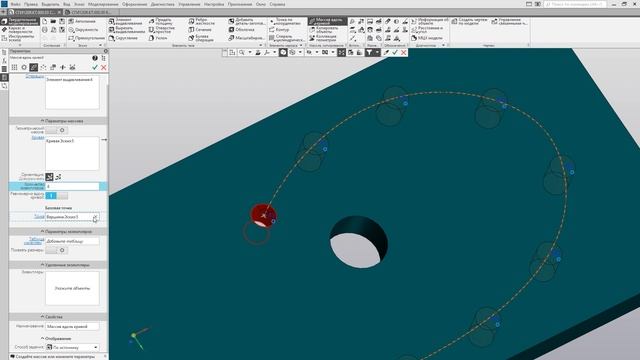Open the Справка menu

click(x=277, y=4)
